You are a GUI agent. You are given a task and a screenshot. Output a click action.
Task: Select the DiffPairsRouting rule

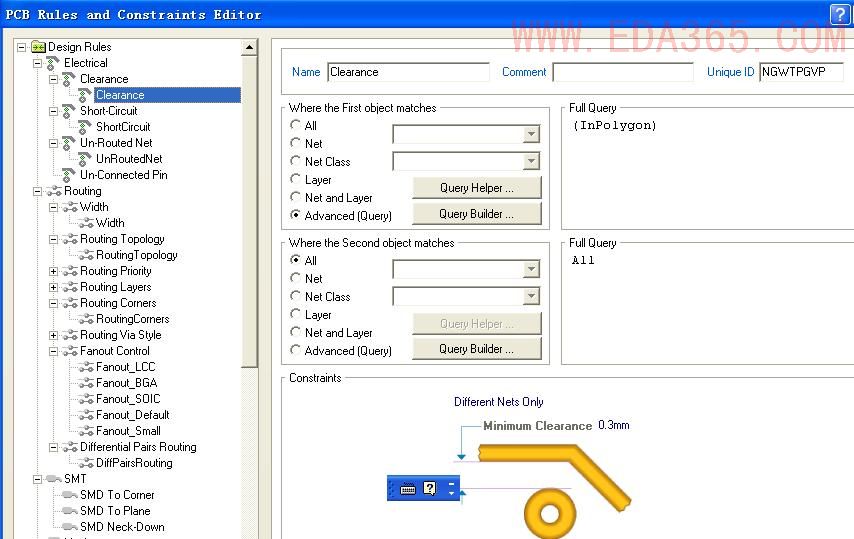click(x=134, y=463)
